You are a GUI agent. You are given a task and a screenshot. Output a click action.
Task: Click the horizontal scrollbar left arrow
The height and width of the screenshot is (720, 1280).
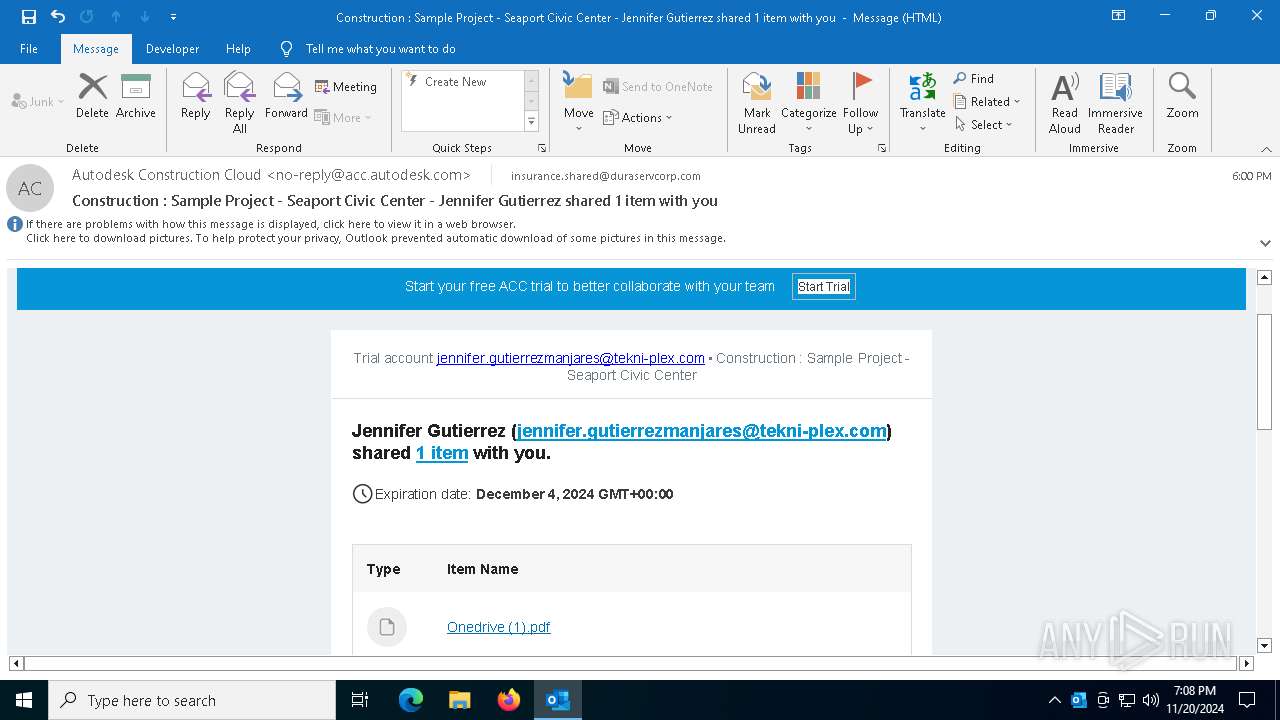[16, 663]
